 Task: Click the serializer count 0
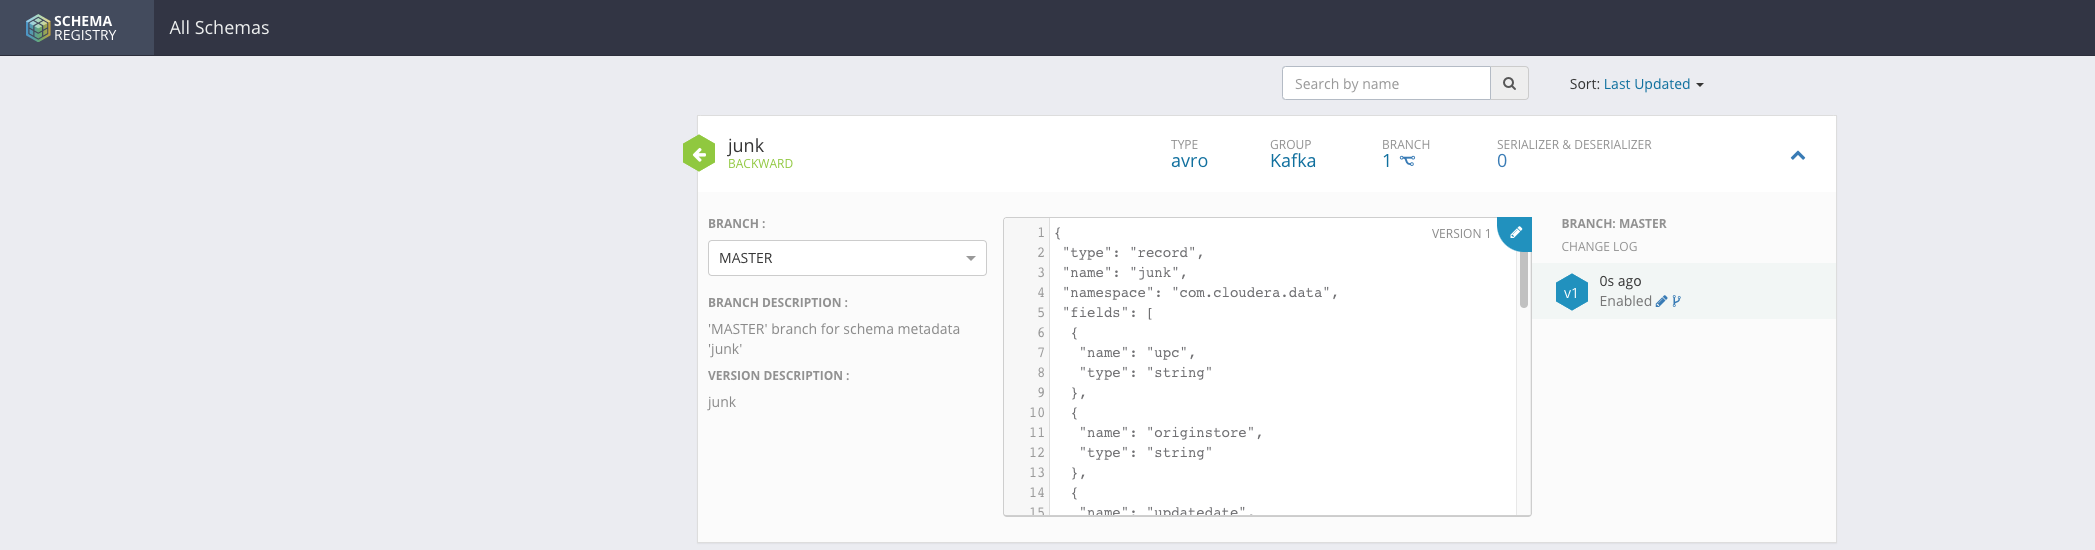[1501, 161]
